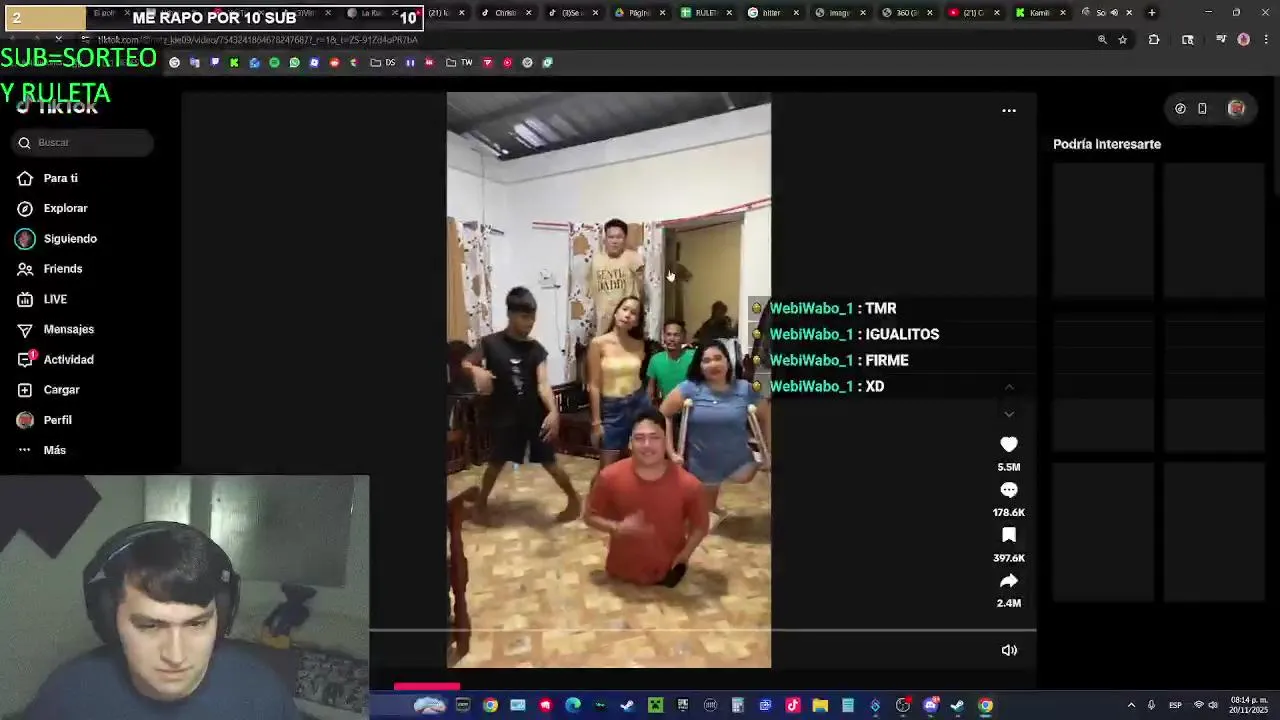Open Chrome extensions puzzle icon
Screen dimensions: 1280x720
tap(1154, 40)
